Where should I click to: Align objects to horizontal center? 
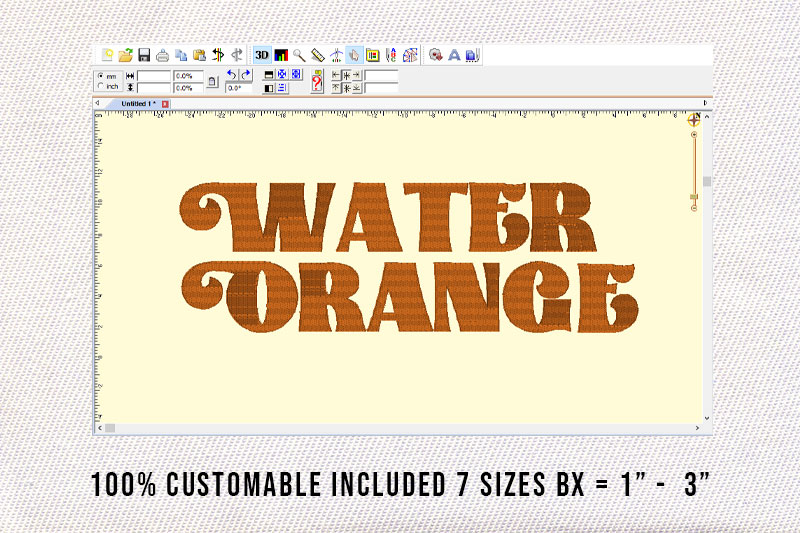pos(346,75)
